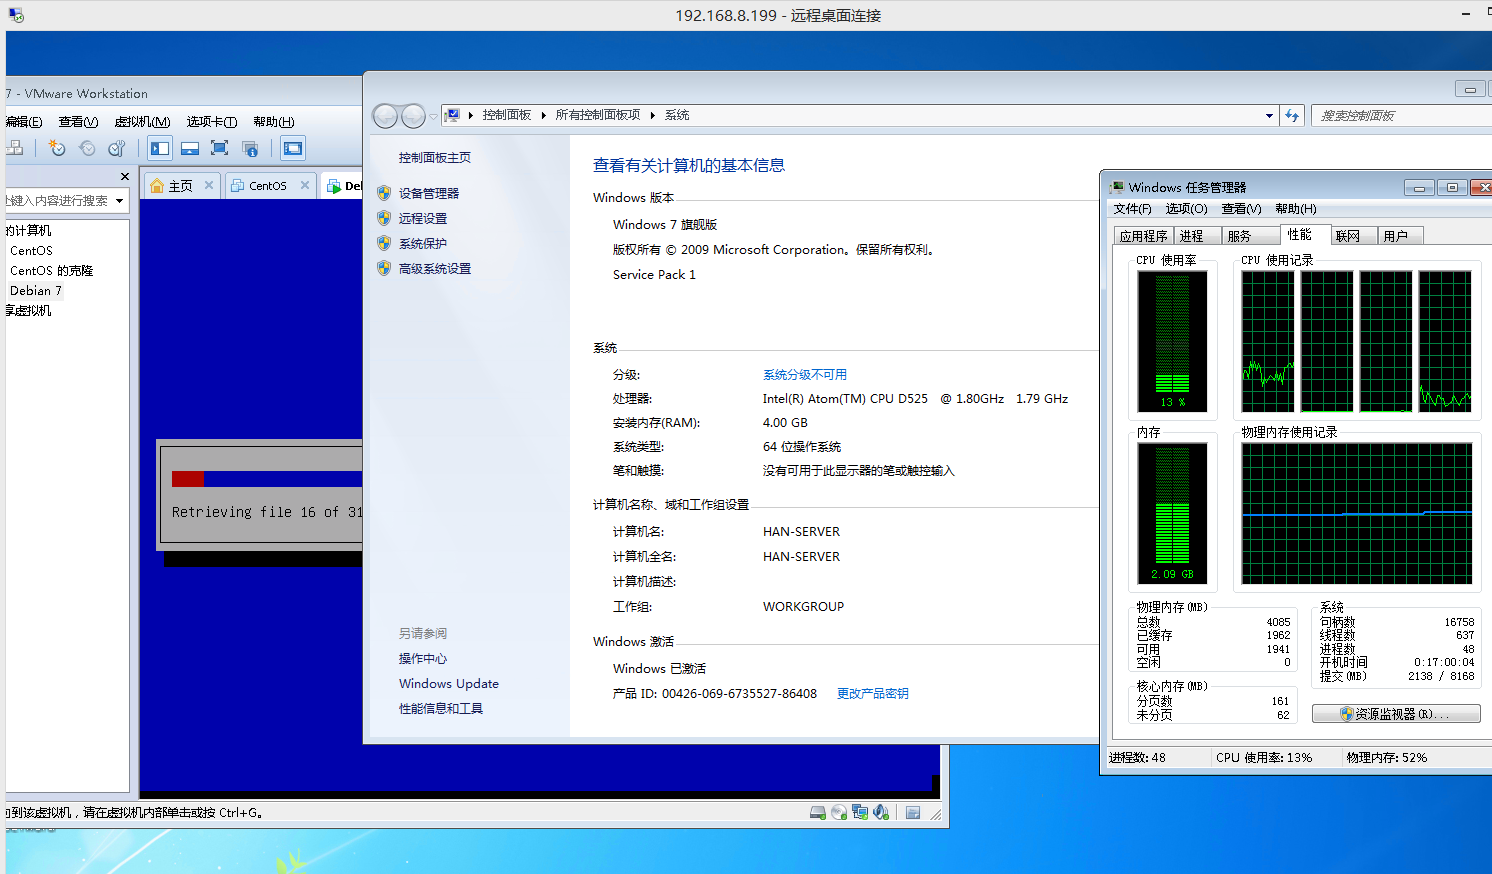Click the 系统分级不可用 link

coord(805,375)
